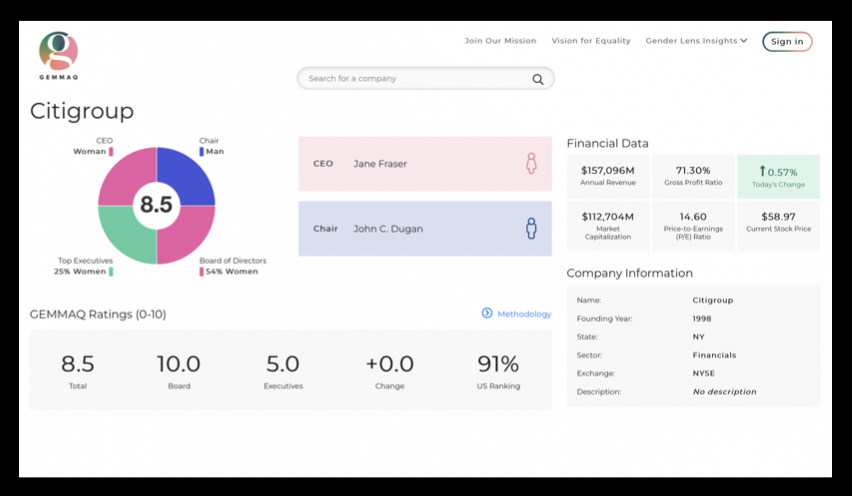
Task: Click the pink CEO legend swatch
Action: point(111,152)
